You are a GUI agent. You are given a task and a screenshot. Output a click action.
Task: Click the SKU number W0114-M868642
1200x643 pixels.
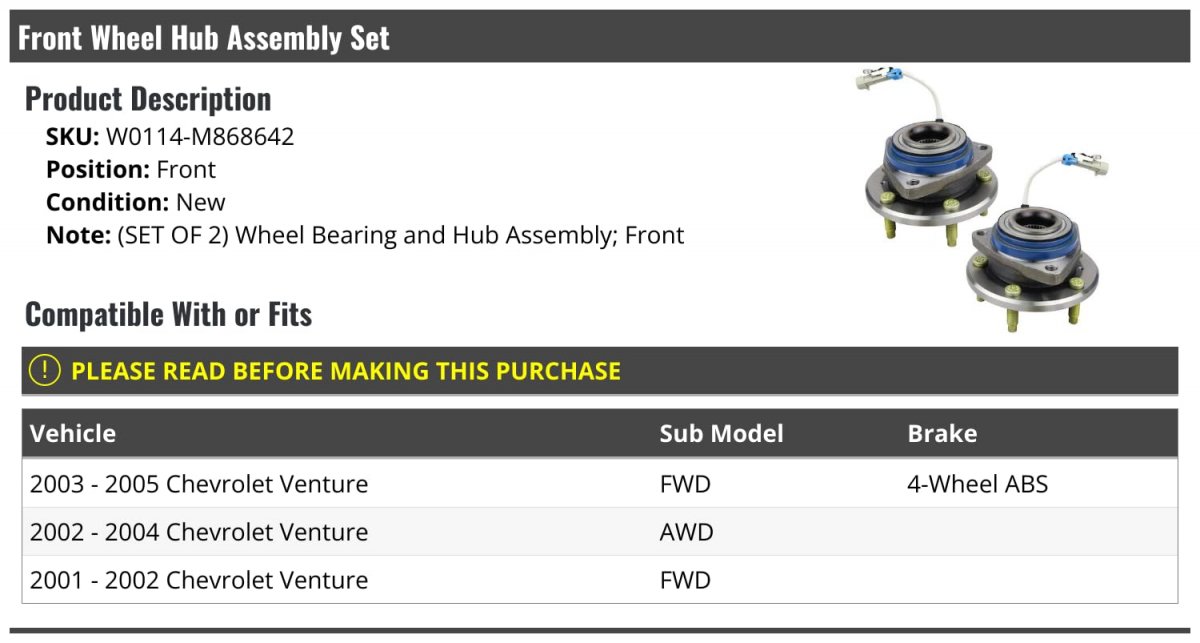[200, 137]
